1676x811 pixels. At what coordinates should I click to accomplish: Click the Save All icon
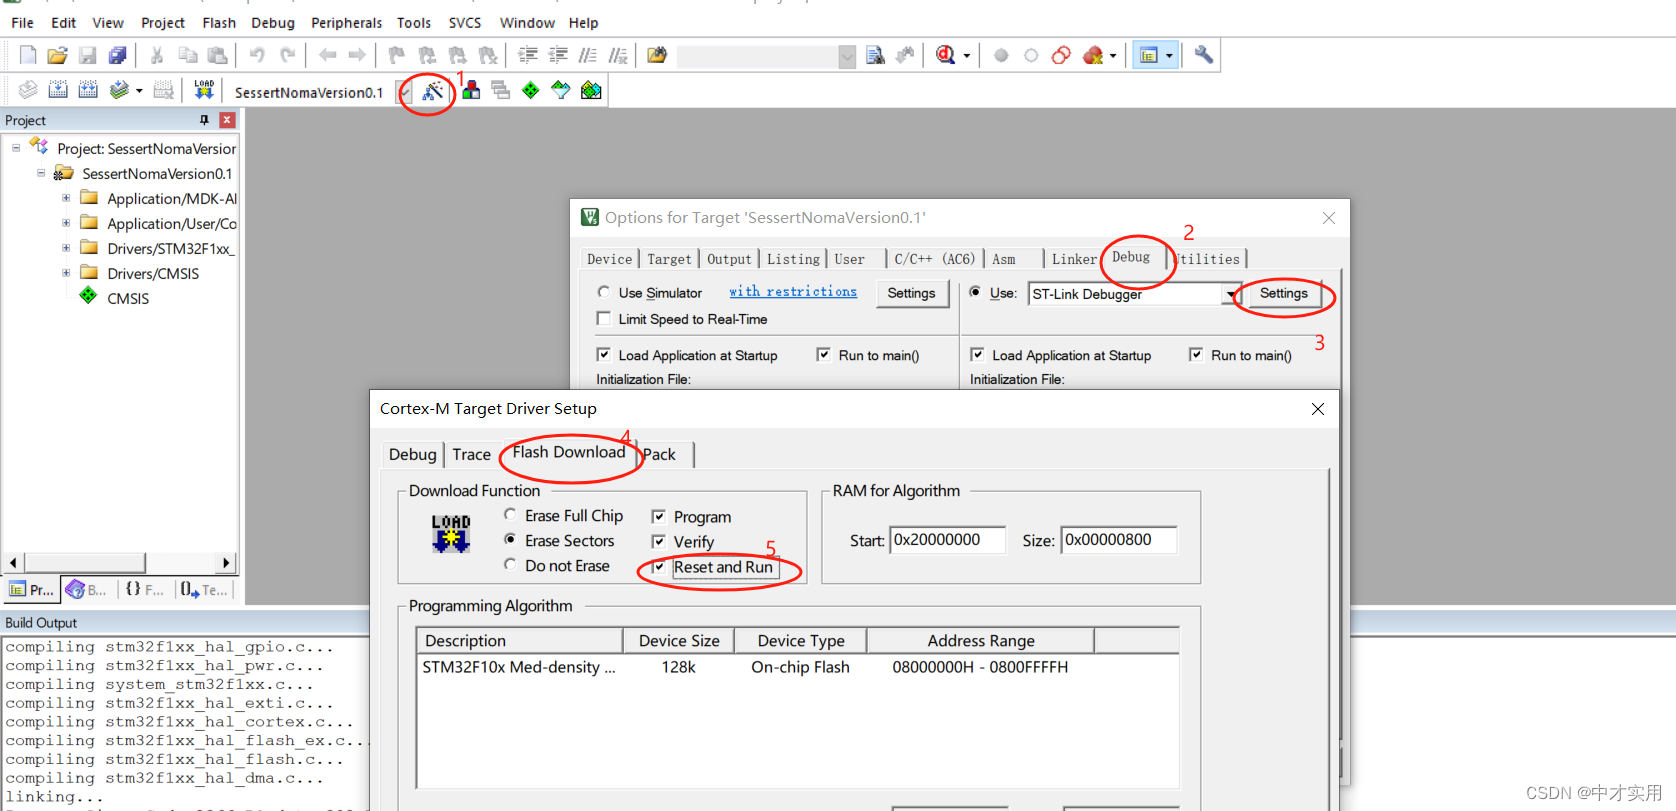(x=118, y=55)
